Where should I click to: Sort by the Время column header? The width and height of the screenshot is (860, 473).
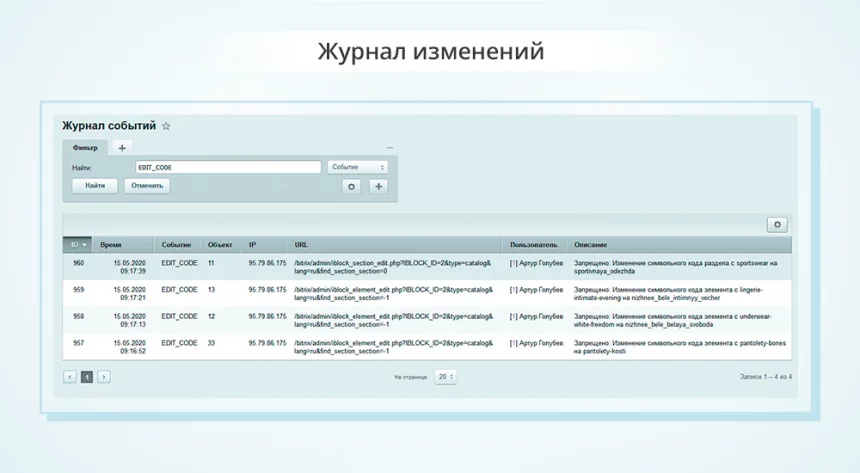tap(111, 245)
